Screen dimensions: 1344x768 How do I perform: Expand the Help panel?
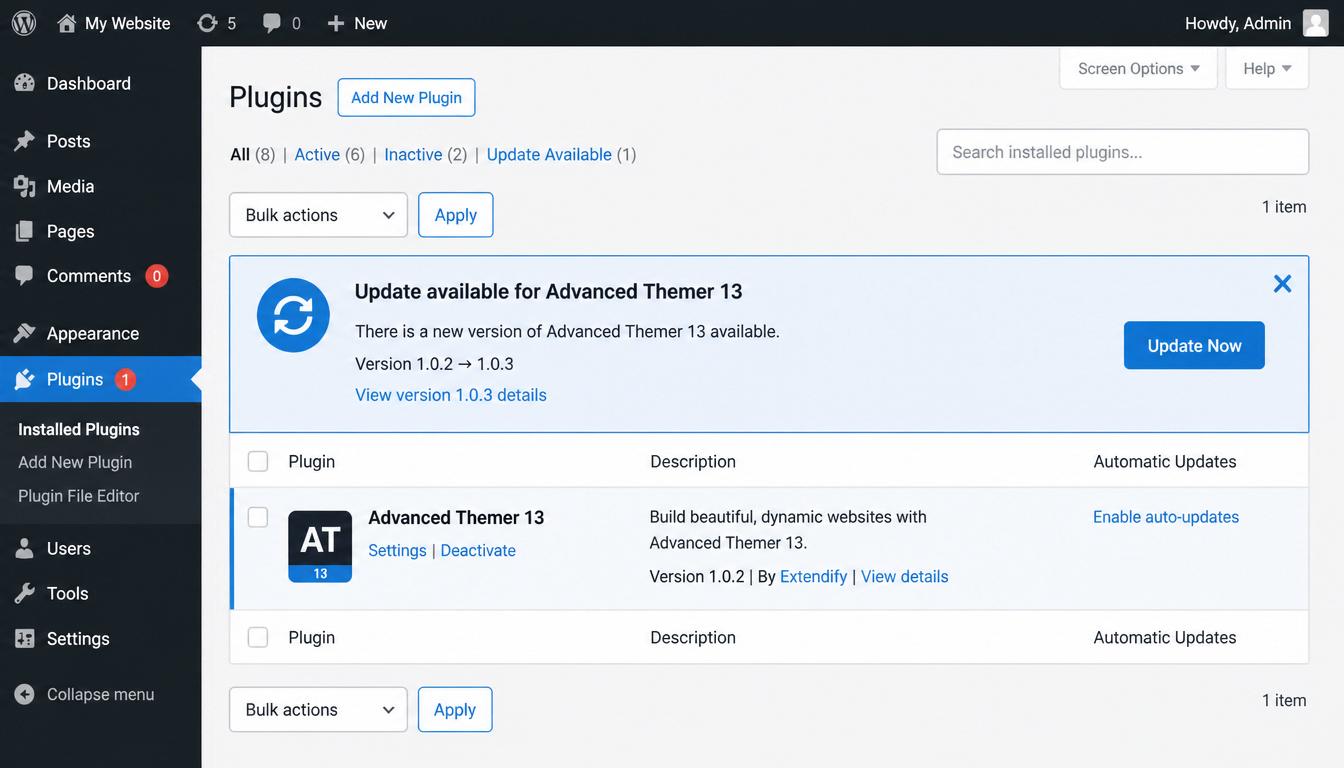pyautogui.click(x=1267, y=68)
